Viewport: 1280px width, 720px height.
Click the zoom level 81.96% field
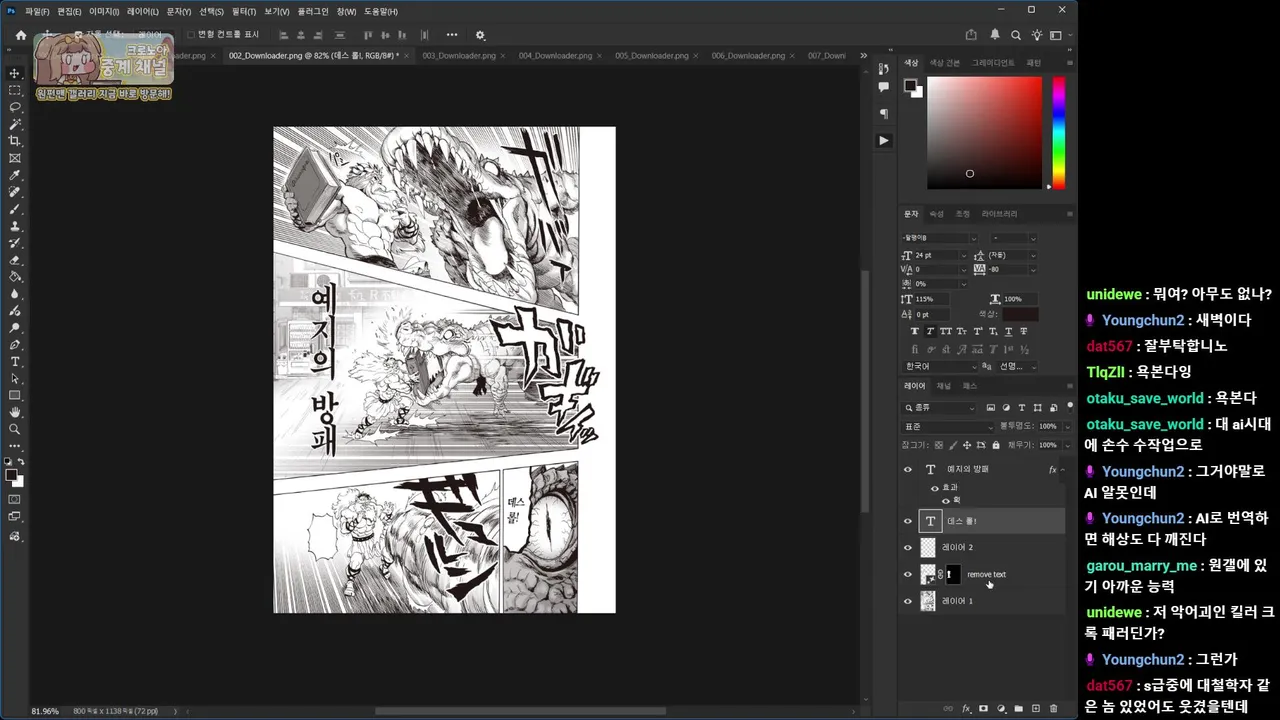[45, 711]
